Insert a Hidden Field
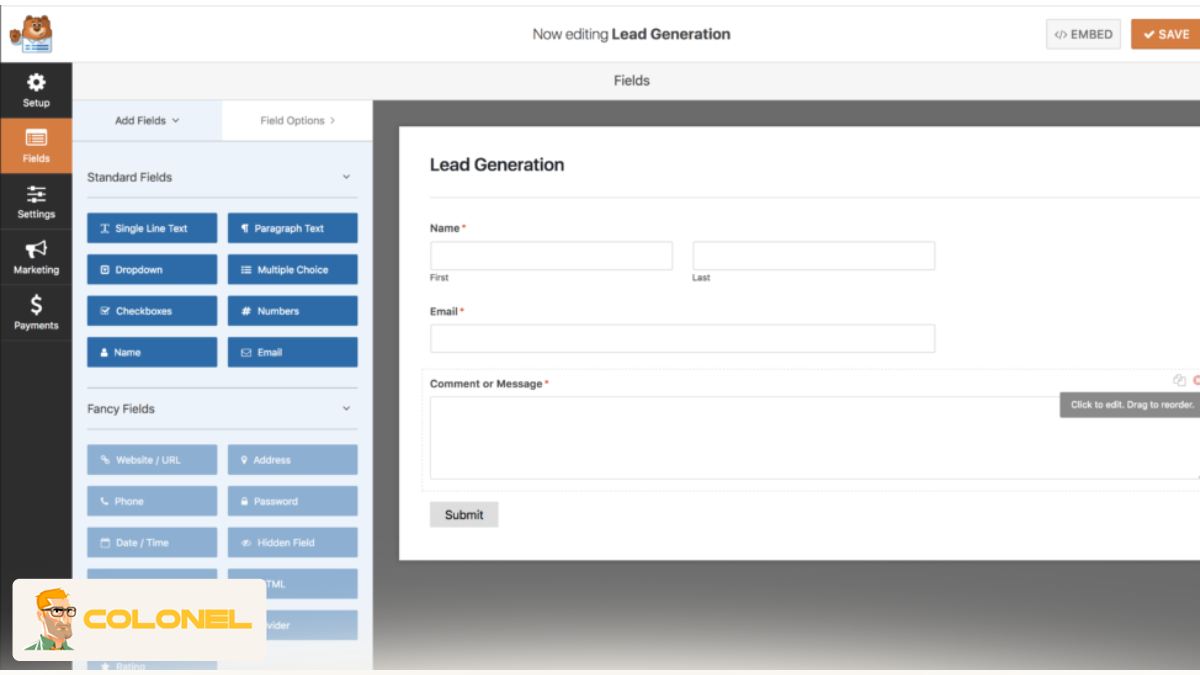 tap(292, 542)
